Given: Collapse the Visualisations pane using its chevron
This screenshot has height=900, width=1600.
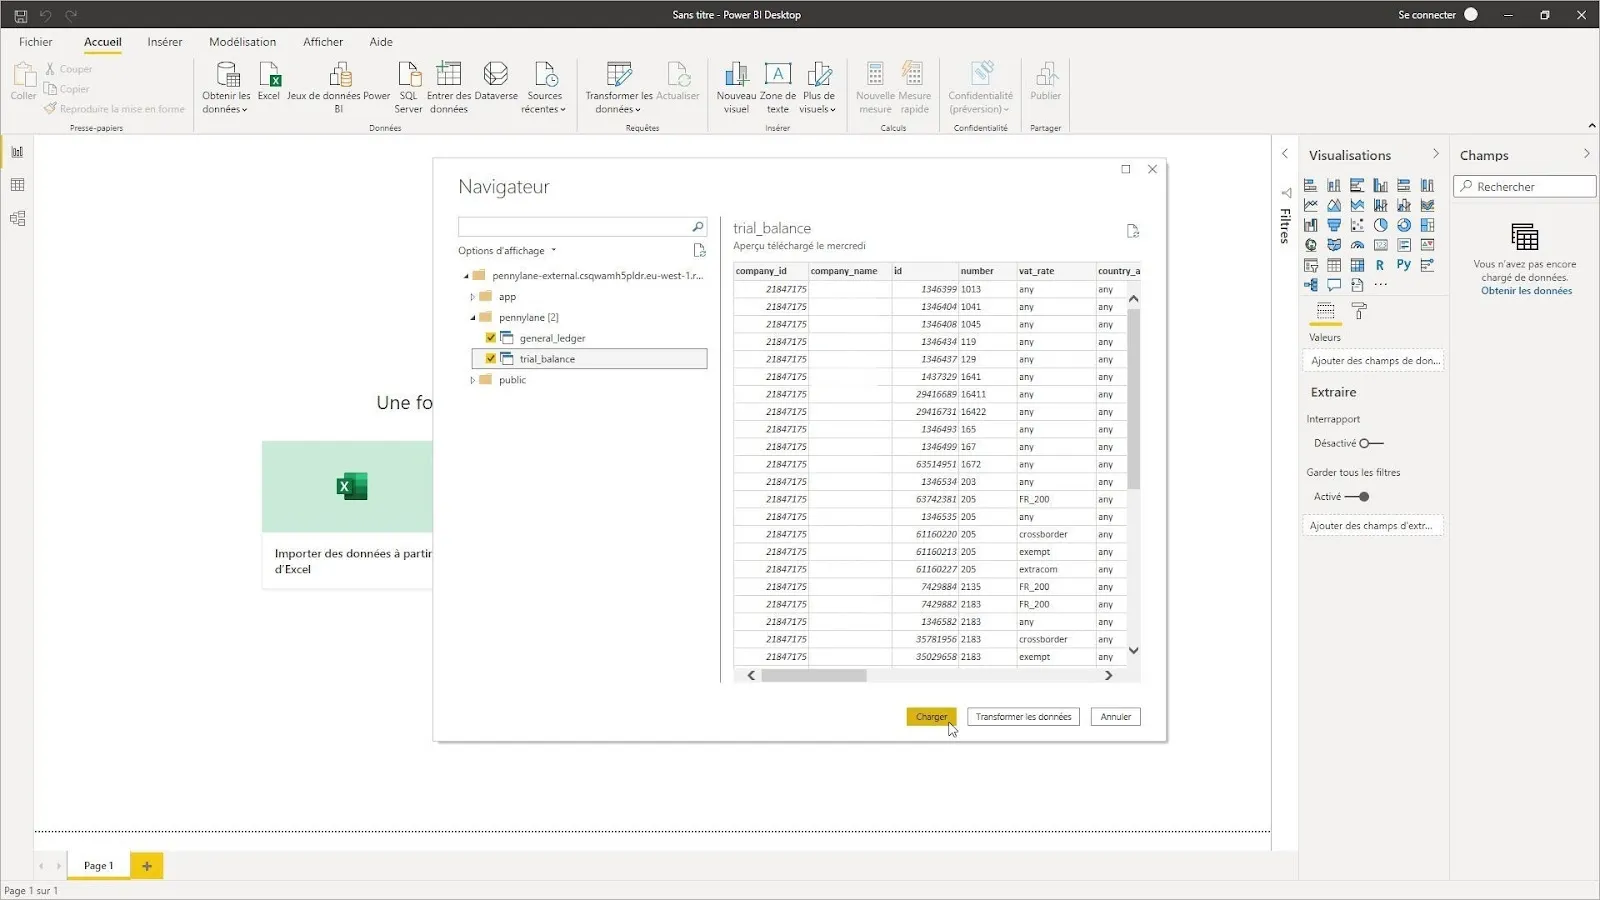Looking at the screenshot, I should (x=1435, y=154).
